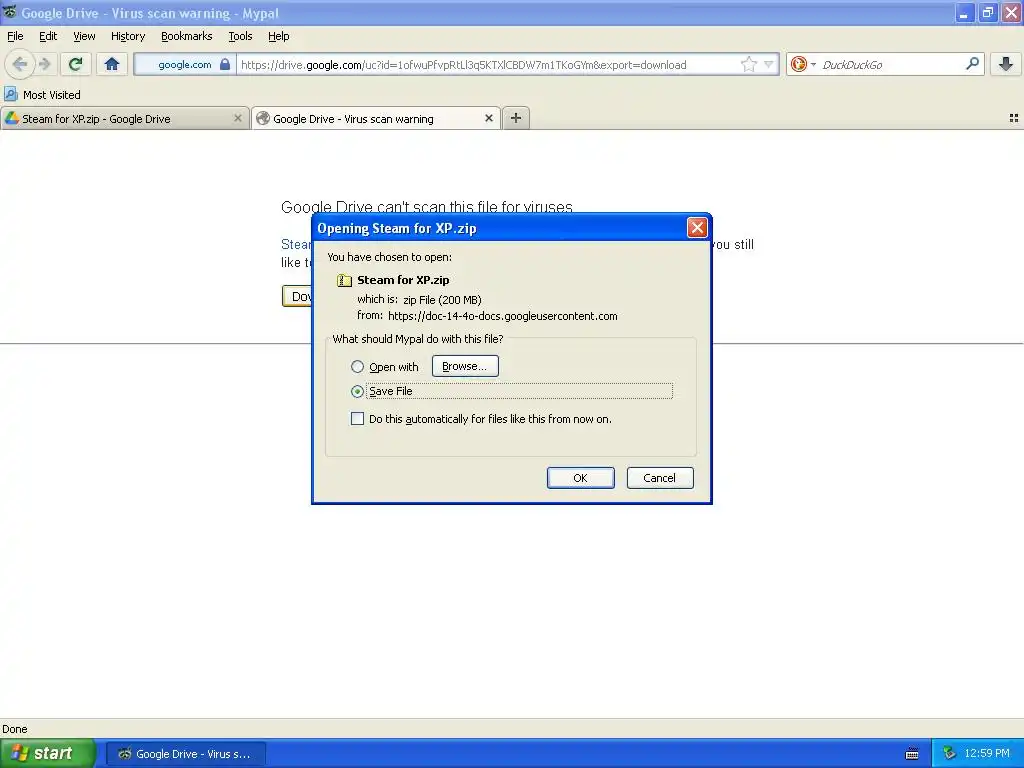Open a new tab with plus button
Viewport: 1024px width, 768px height.
(516, 118)
